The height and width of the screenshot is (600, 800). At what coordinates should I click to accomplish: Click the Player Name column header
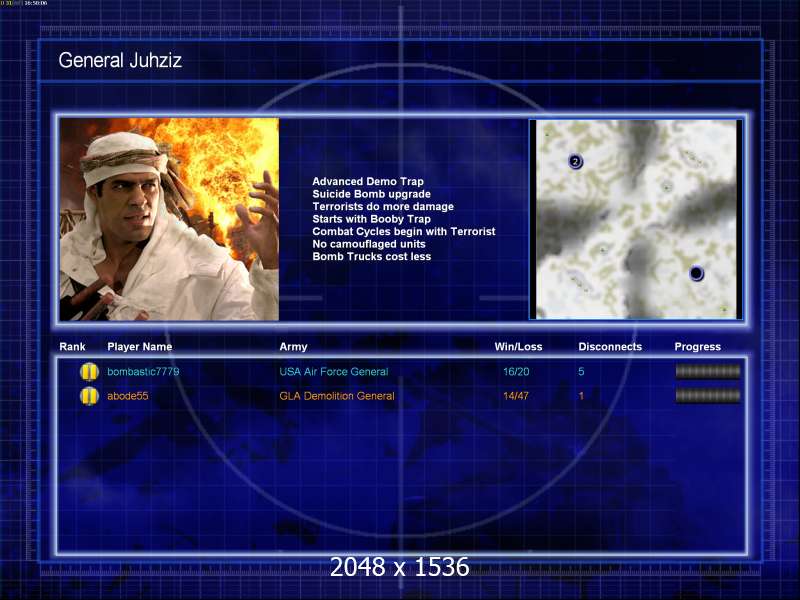(x=140, y=346)
